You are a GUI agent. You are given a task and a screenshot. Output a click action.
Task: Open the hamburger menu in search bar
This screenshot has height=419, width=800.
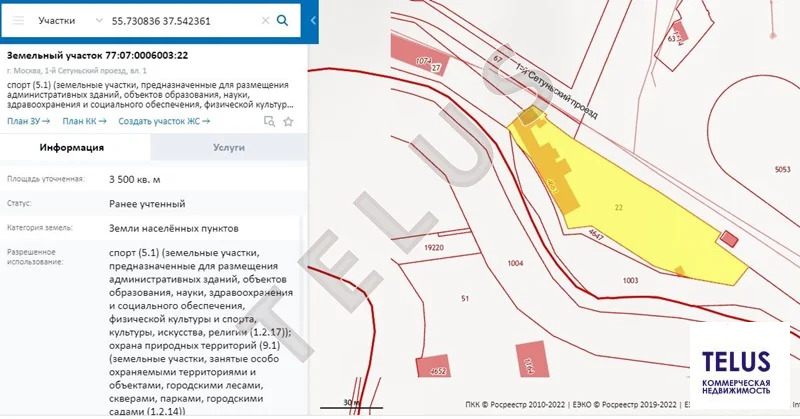[x=18, y=20]
